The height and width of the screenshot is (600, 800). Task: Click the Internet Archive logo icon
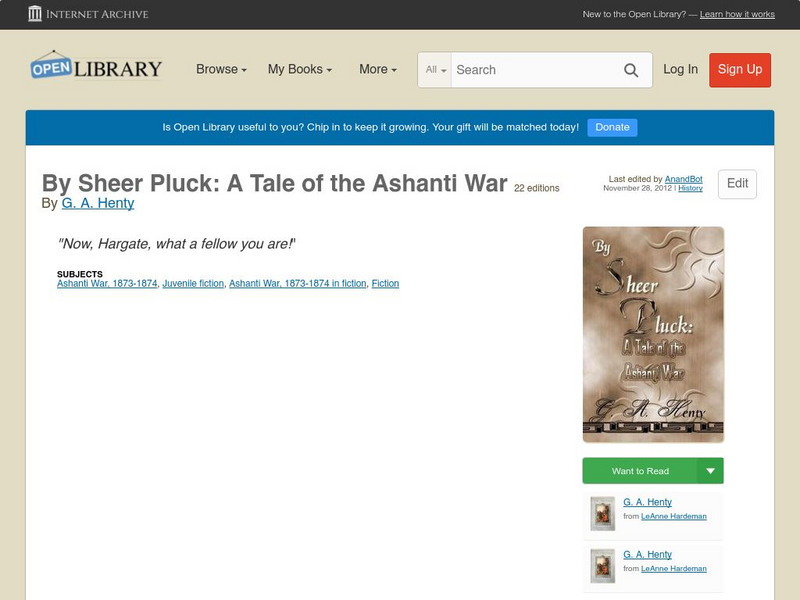point(36,14)
